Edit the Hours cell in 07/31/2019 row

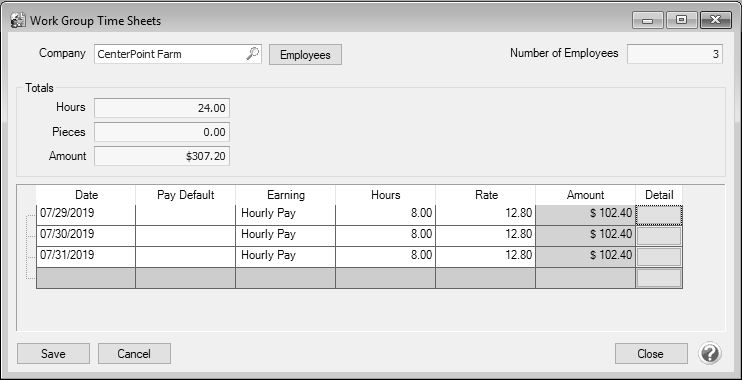pos(385,256)
